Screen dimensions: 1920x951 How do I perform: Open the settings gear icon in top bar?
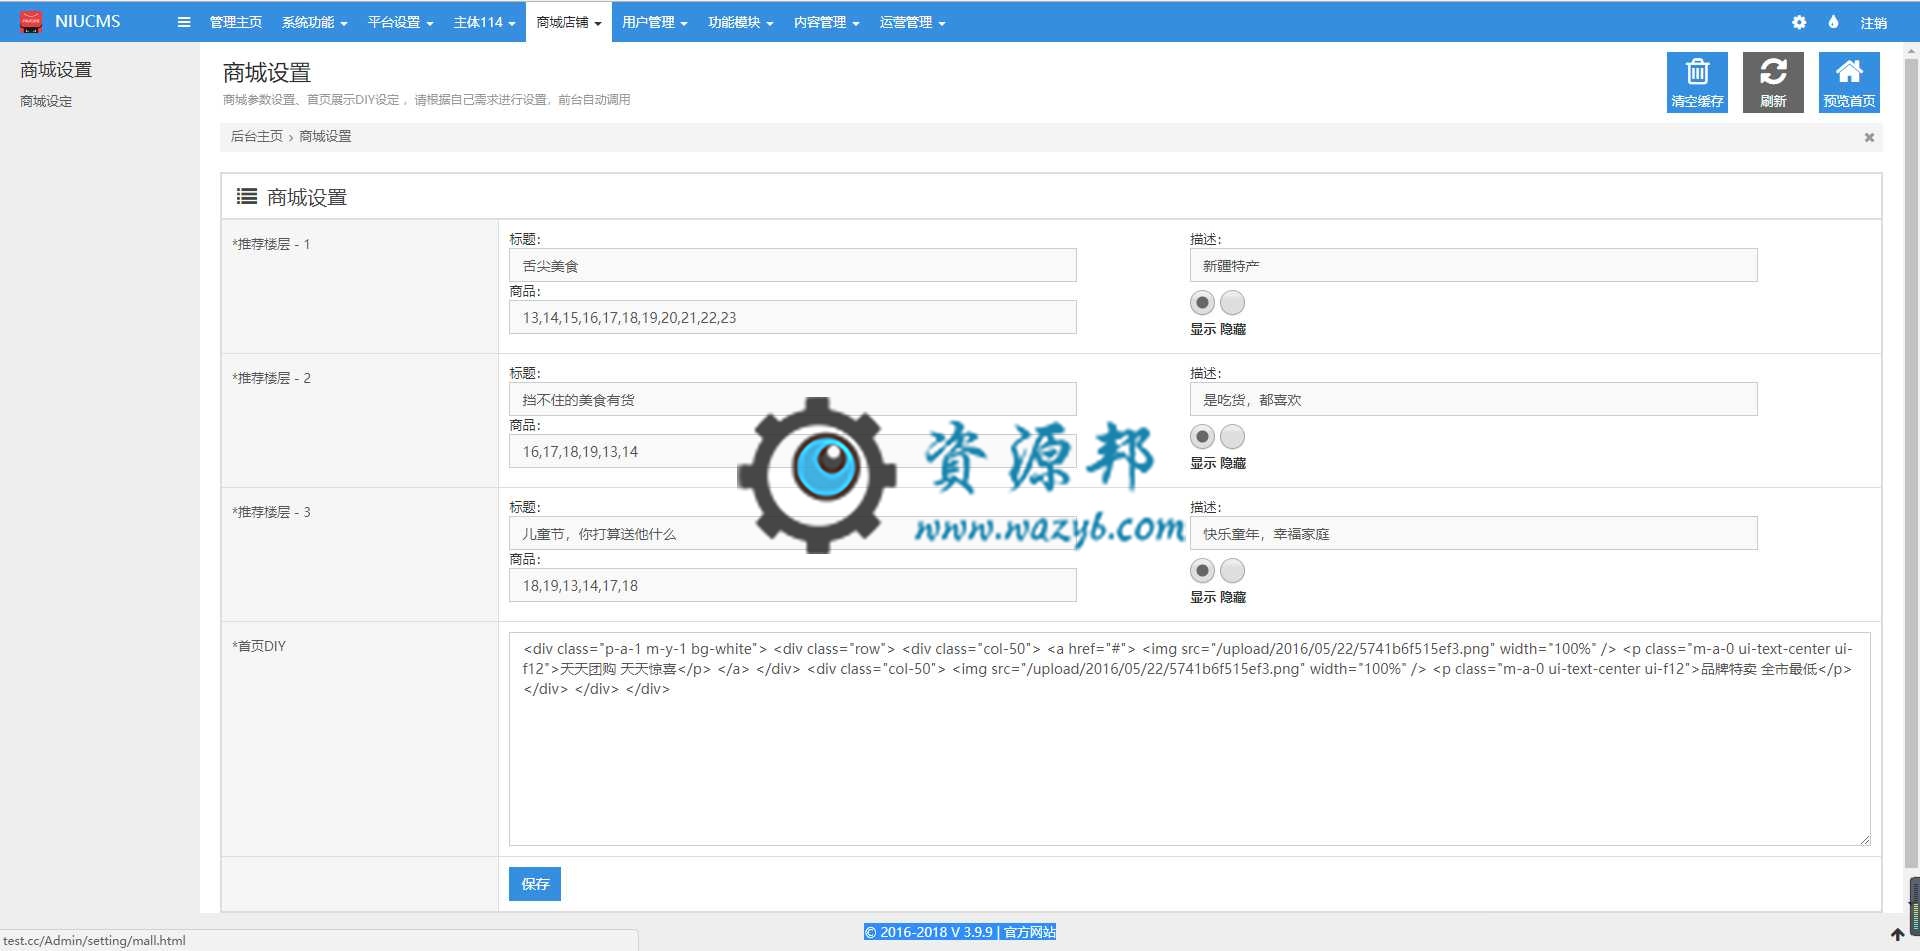click(1798, 22)
